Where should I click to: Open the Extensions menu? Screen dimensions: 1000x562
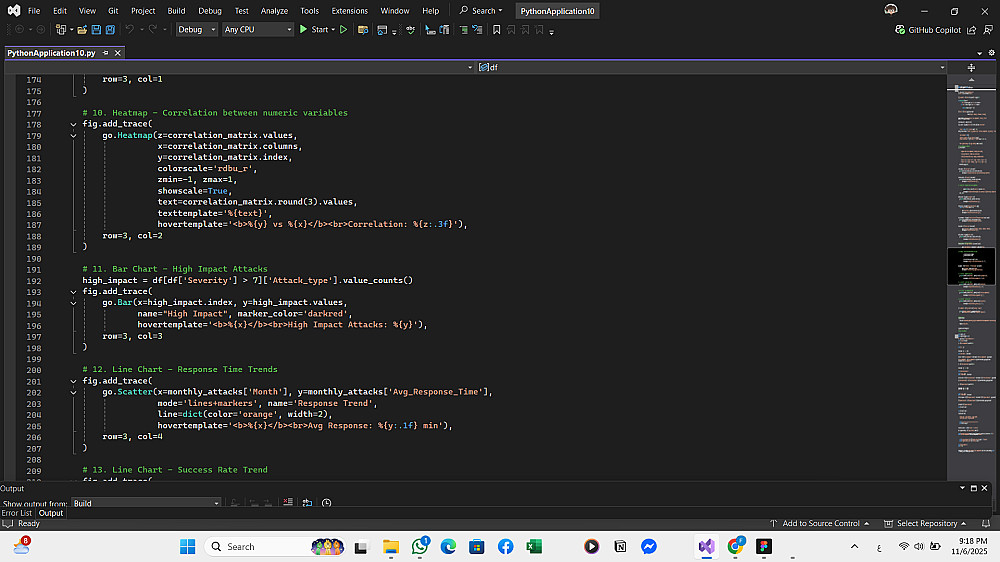click(x=349, y=11)
